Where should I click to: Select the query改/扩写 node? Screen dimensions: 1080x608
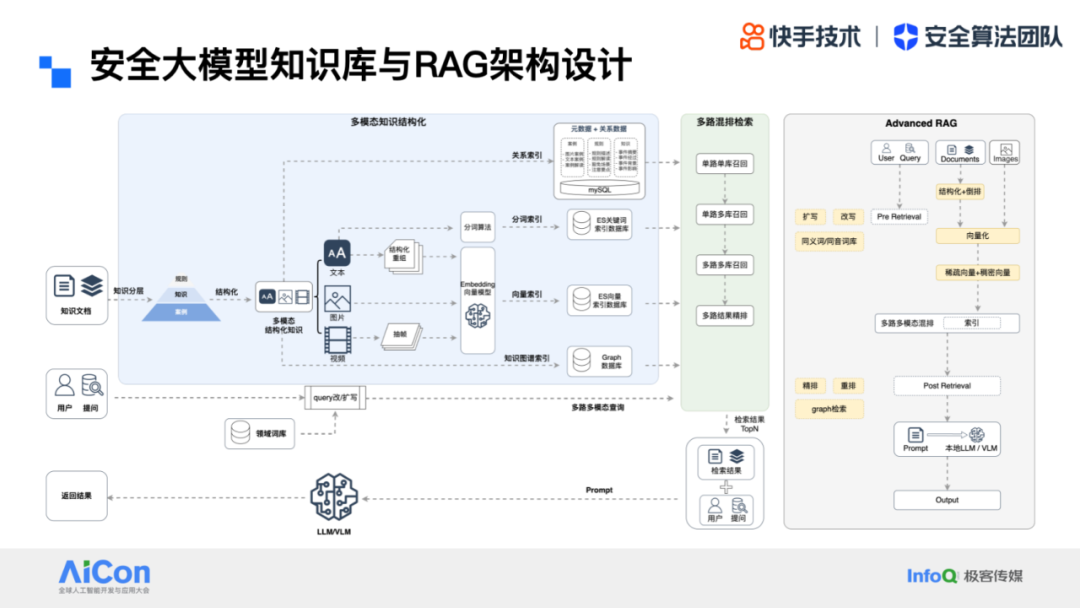tap(335, 397)
